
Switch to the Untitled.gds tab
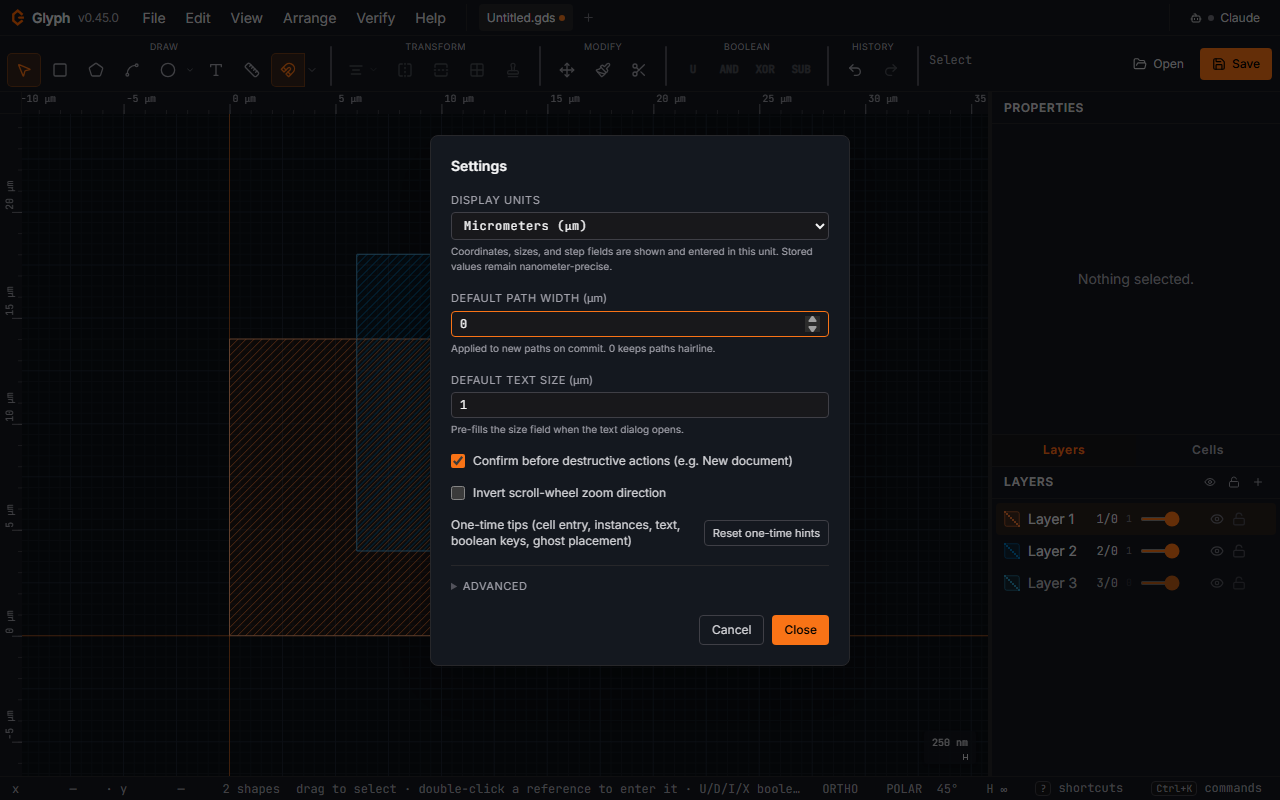tap(525, 18)
